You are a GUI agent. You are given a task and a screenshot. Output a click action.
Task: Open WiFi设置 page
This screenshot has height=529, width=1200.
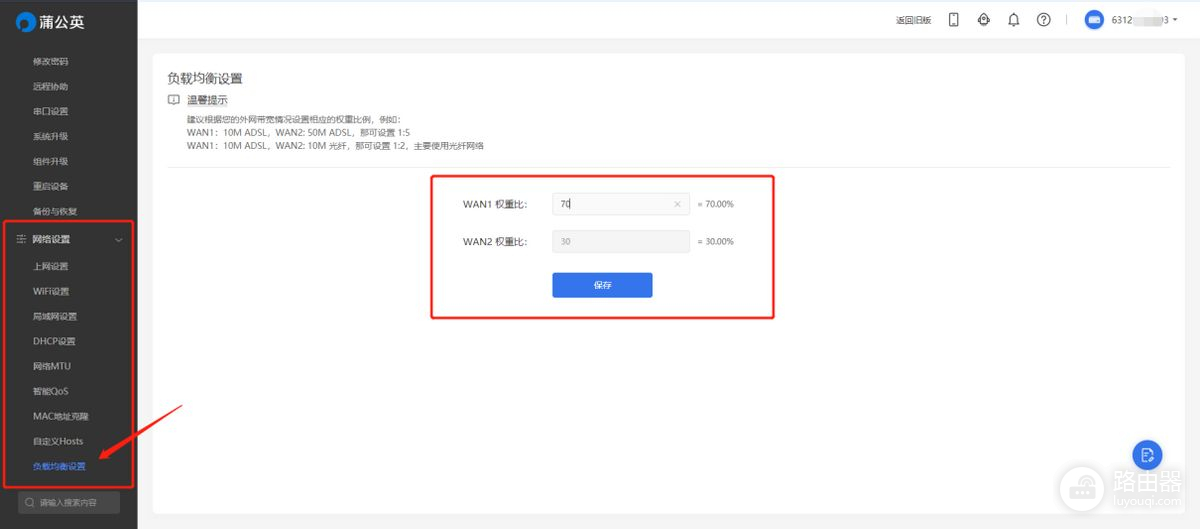tap(52, 291)
